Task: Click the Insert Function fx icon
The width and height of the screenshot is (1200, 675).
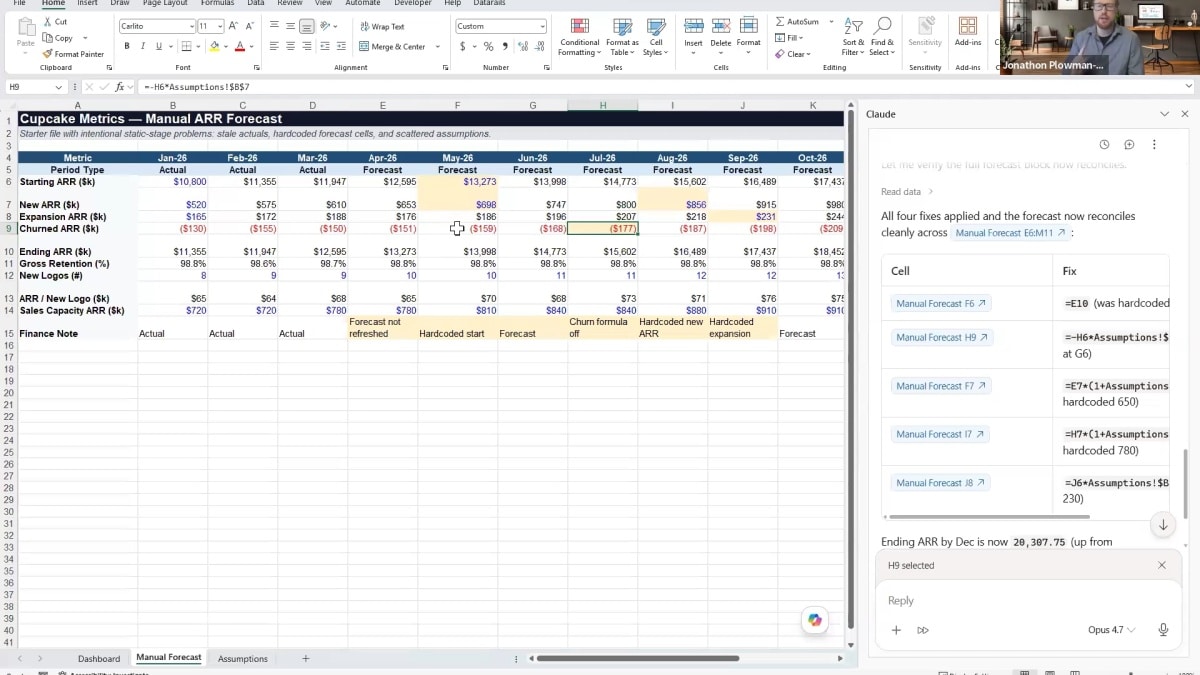Action: pyautogui.click(x=120, y=87)
